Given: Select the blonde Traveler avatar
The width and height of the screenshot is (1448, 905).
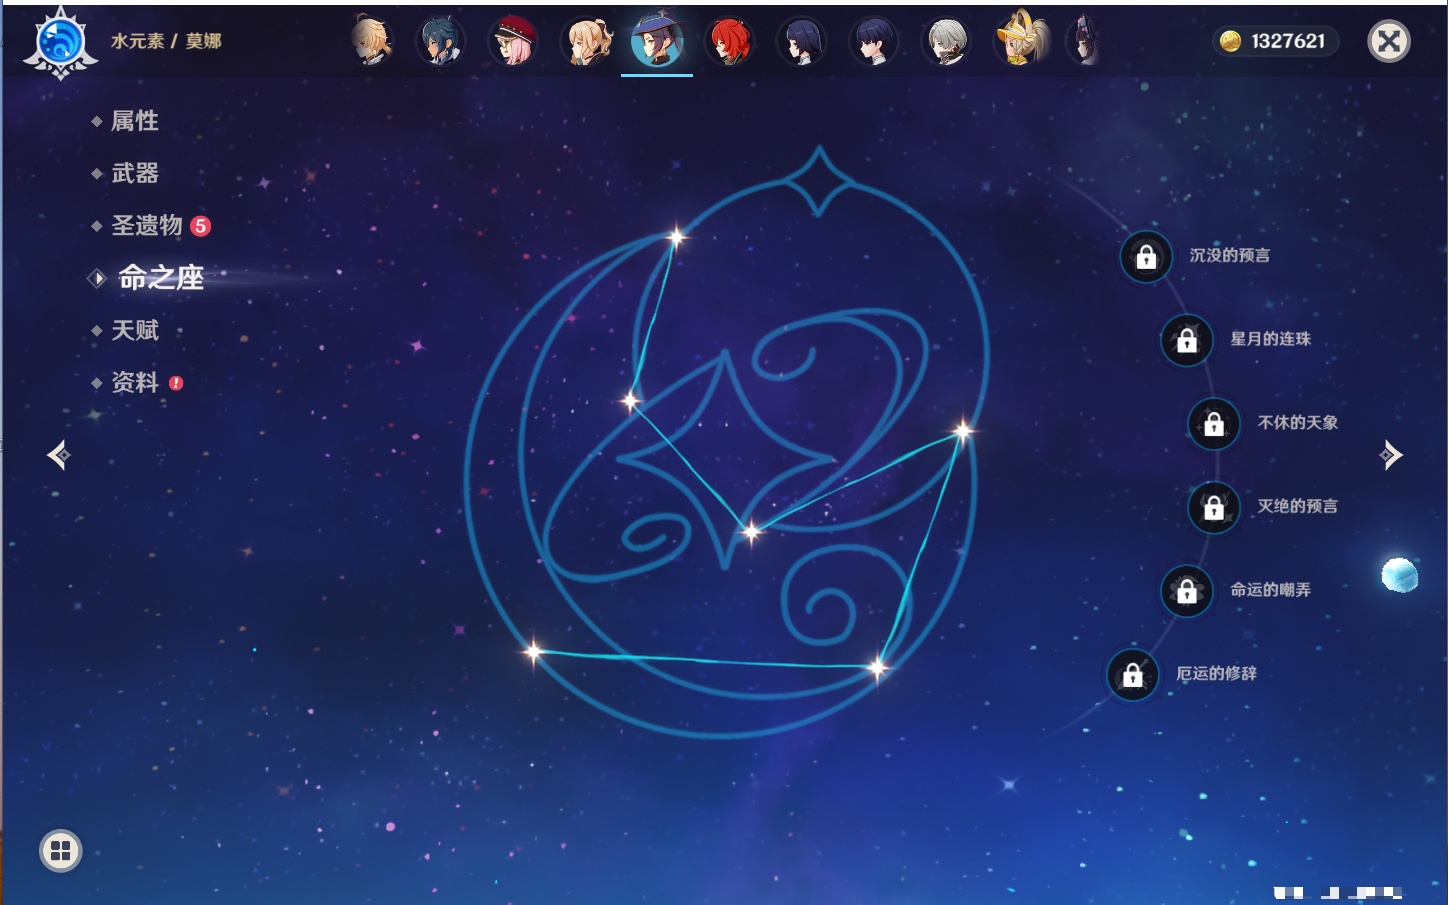Looking at the screenshot, I should (x=371, y=42).
